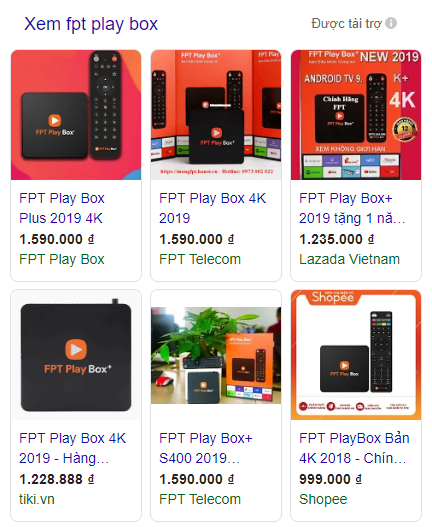The image size is (432, 527).
Task: Click the tiki.vn seller name
Action: point(37,499)
